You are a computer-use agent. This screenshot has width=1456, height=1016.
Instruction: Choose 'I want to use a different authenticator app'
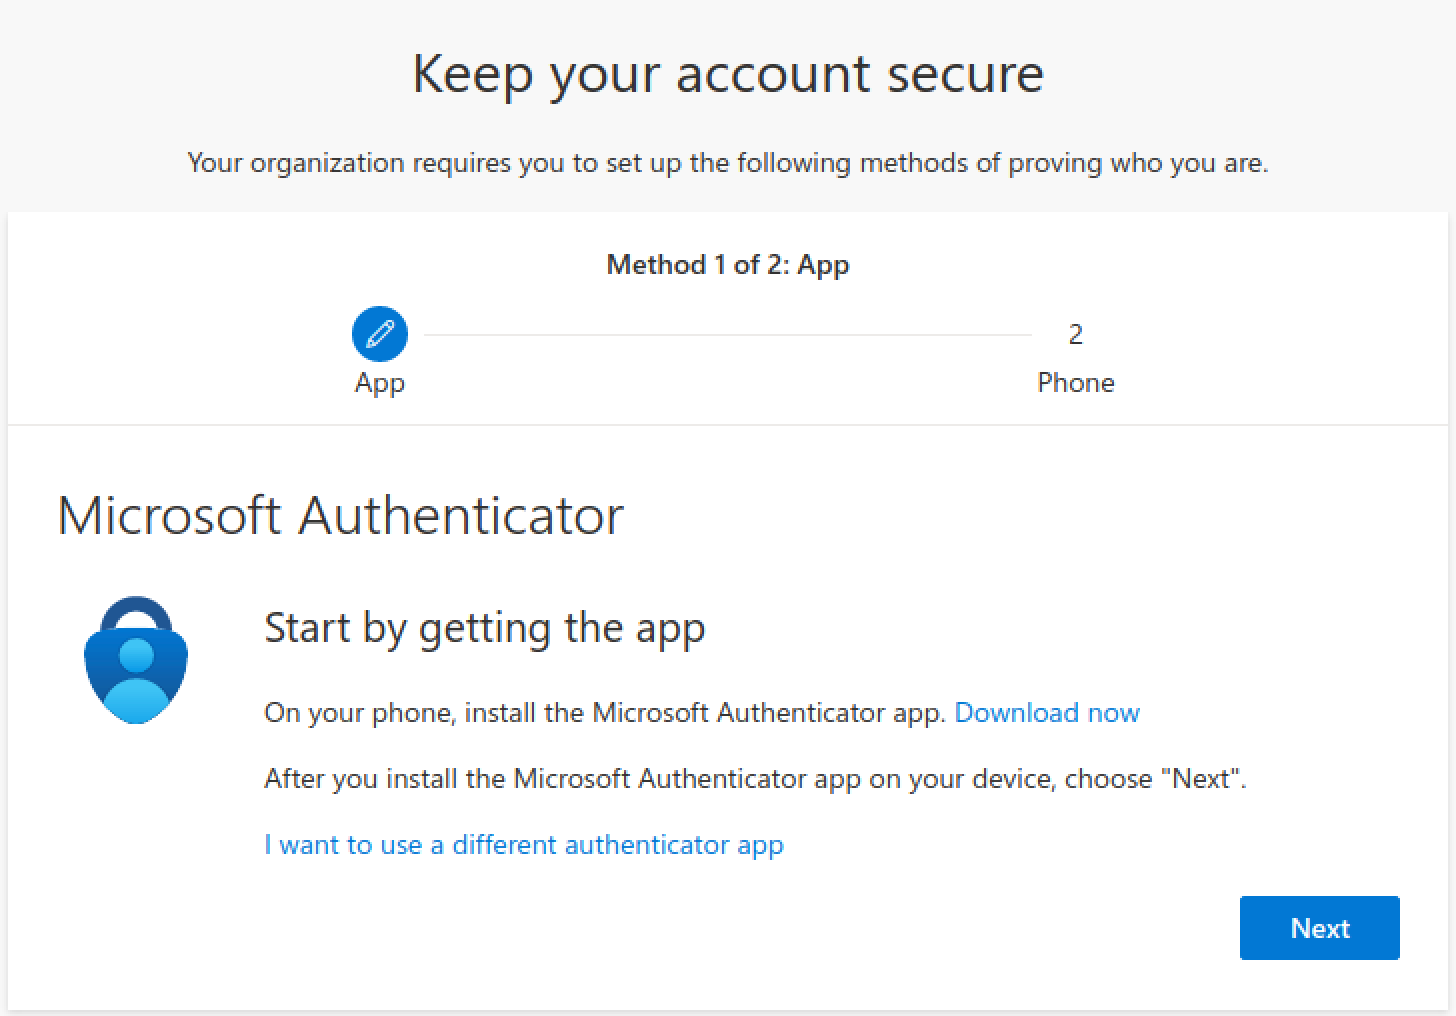pos(524,845)
